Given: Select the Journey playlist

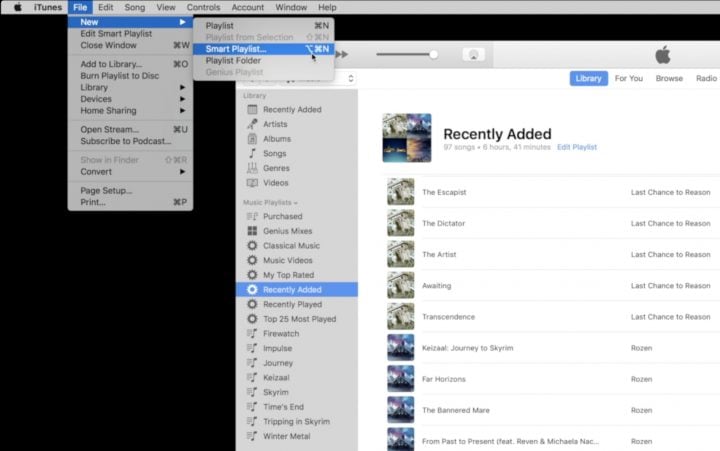Looking at the screenshot, I should click(x=278, y=363).
